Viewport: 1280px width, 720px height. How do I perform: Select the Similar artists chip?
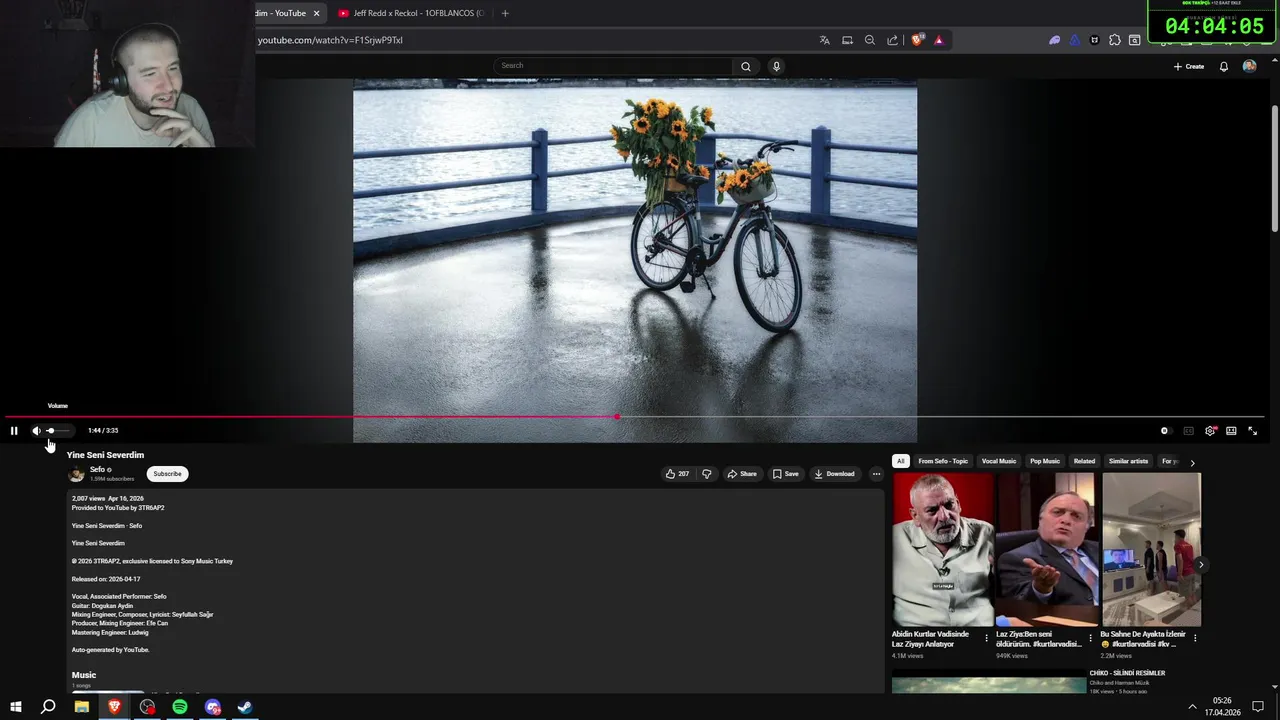tap(1128, 461)
